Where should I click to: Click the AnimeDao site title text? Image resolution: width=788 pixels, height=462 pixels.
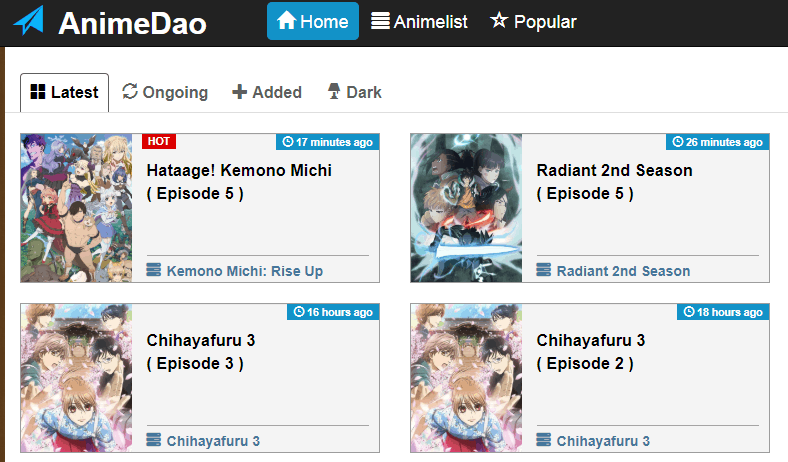(x=132, y=23)
